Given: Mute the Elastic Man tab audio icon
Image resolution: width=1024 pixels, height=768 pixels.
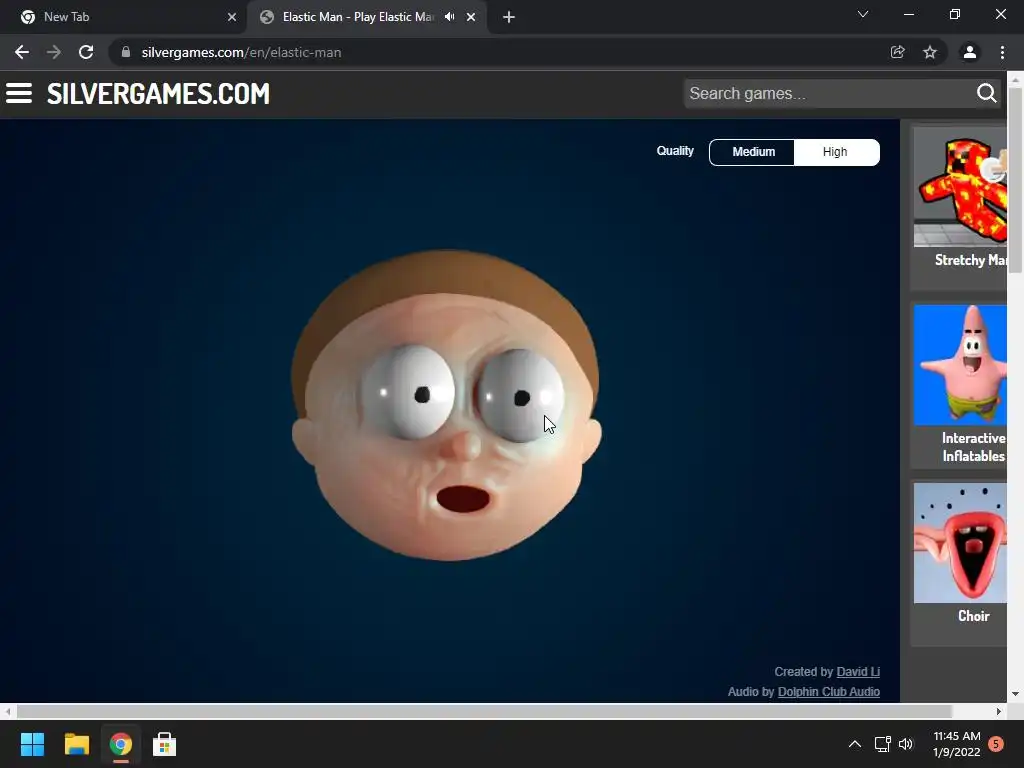Looking at the screenshot, I should pos(449,17).
